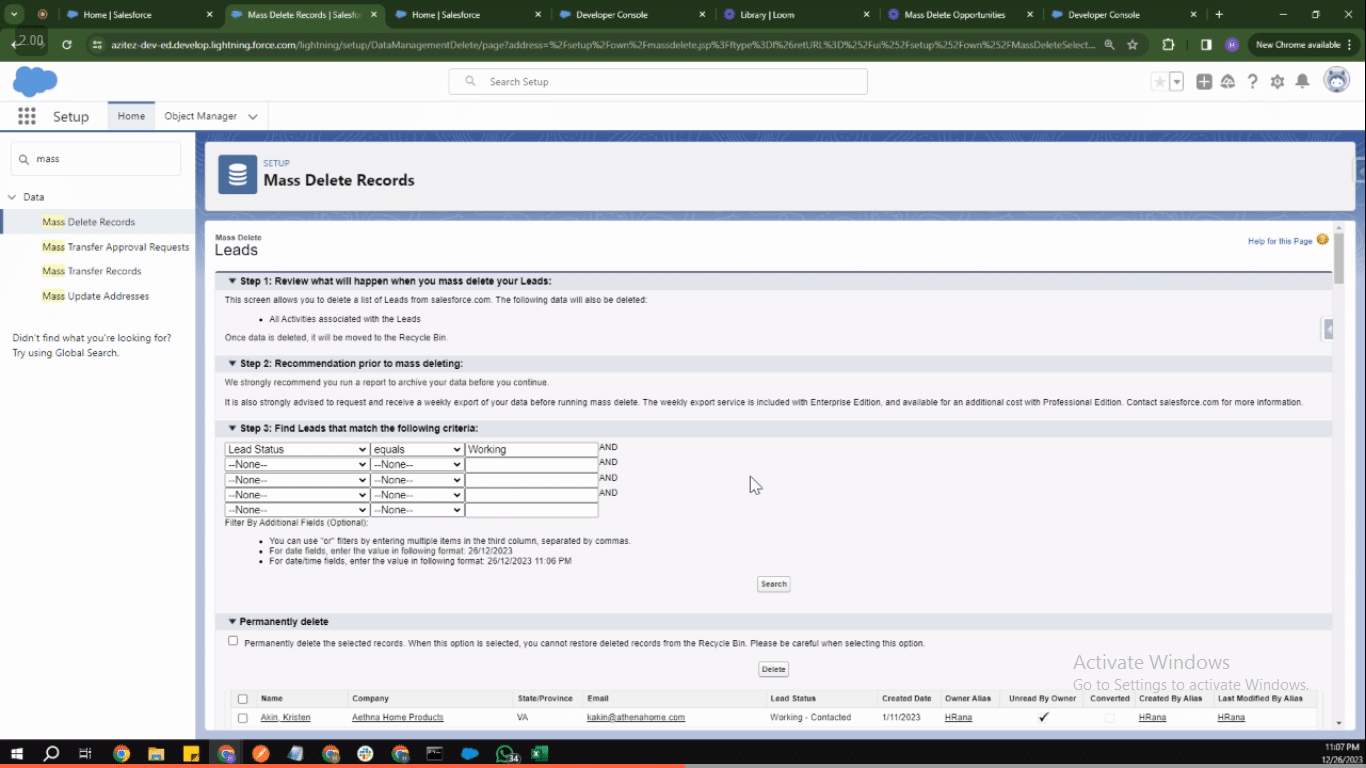Open the equals operator dropdown

click(417, 450)
